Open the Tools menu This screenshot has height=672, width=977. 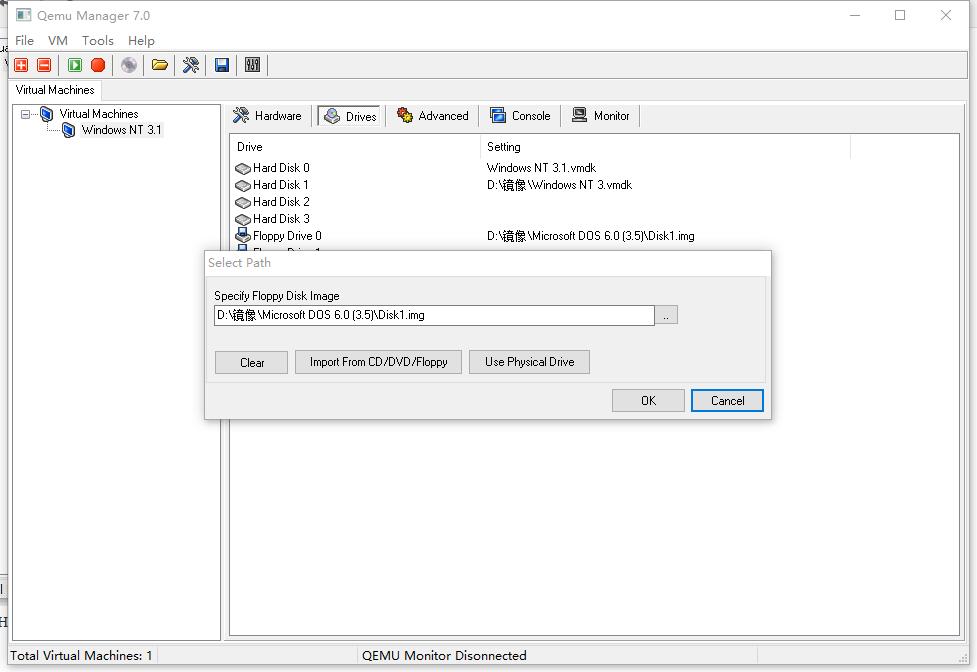(x=98, y=40)
